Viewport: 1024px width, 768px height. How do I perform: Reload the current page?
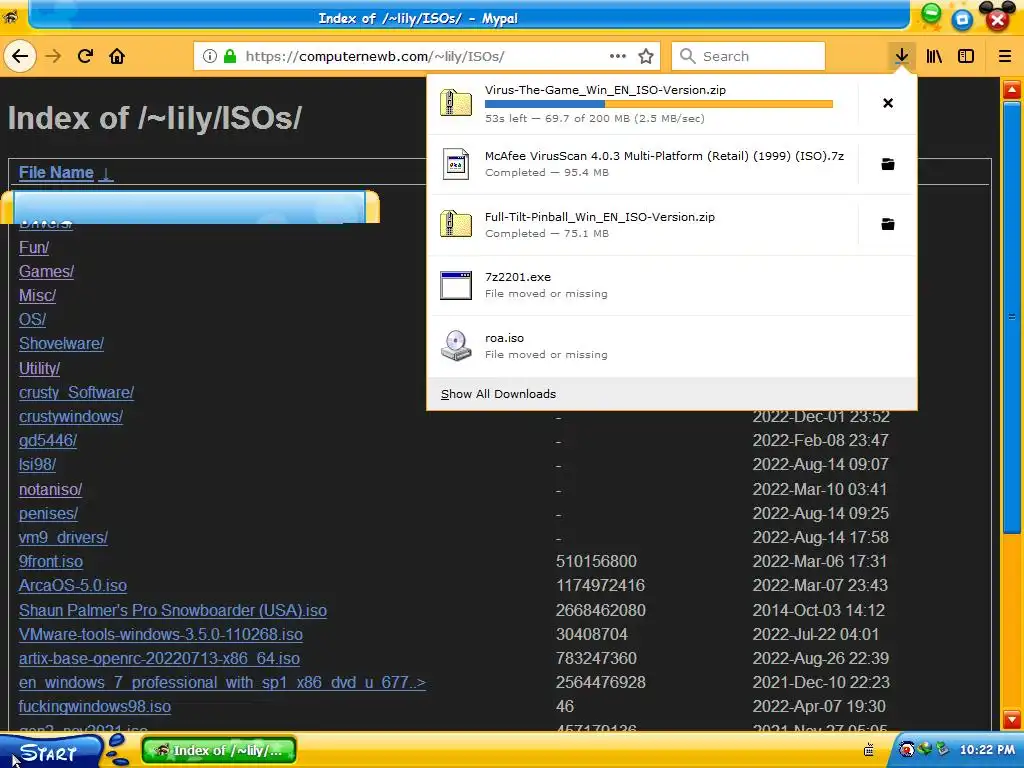85,56
